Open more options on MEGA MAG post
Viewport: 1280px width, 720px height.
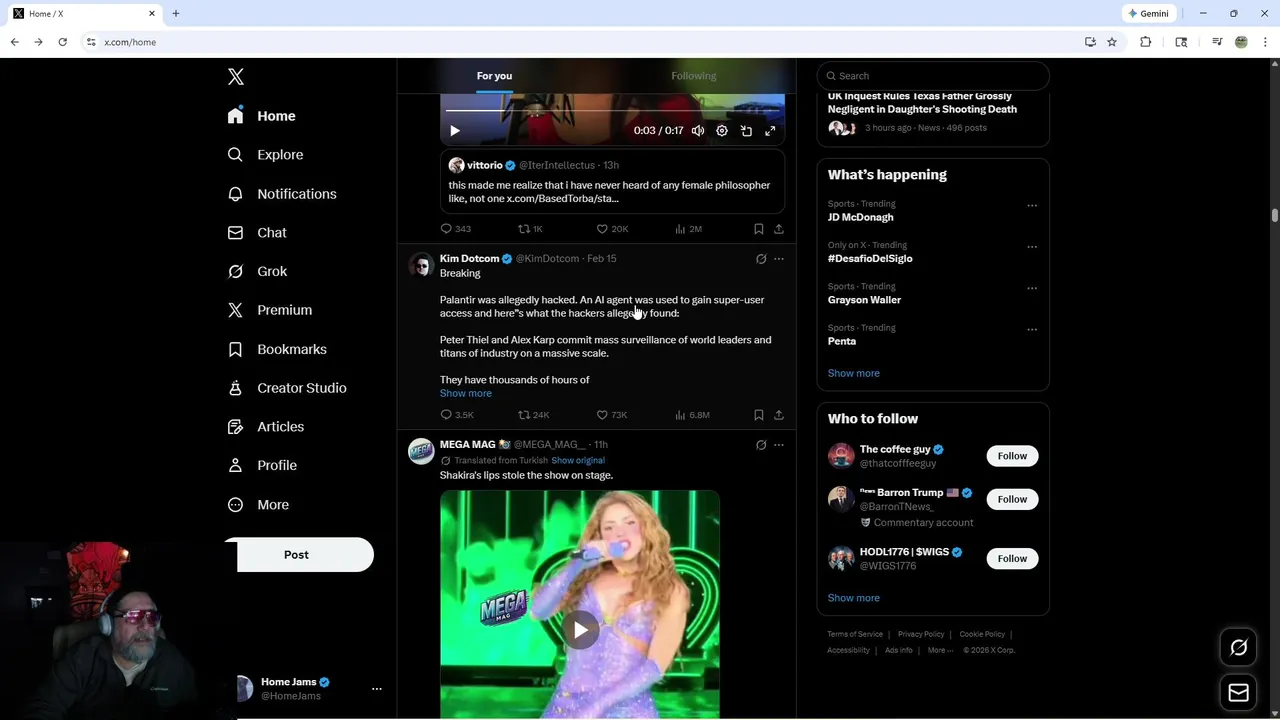pos(779,445)
